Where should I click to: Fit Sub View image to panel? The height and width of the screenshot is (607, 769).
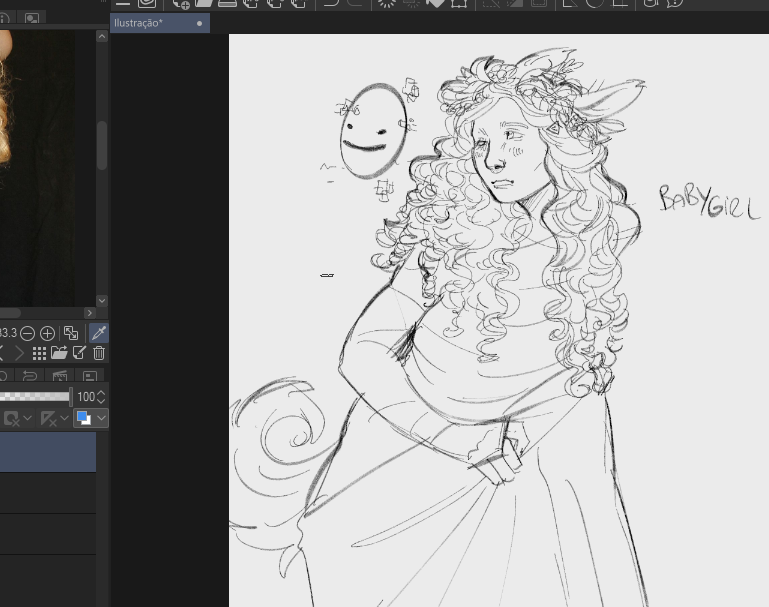coord(71,333)
